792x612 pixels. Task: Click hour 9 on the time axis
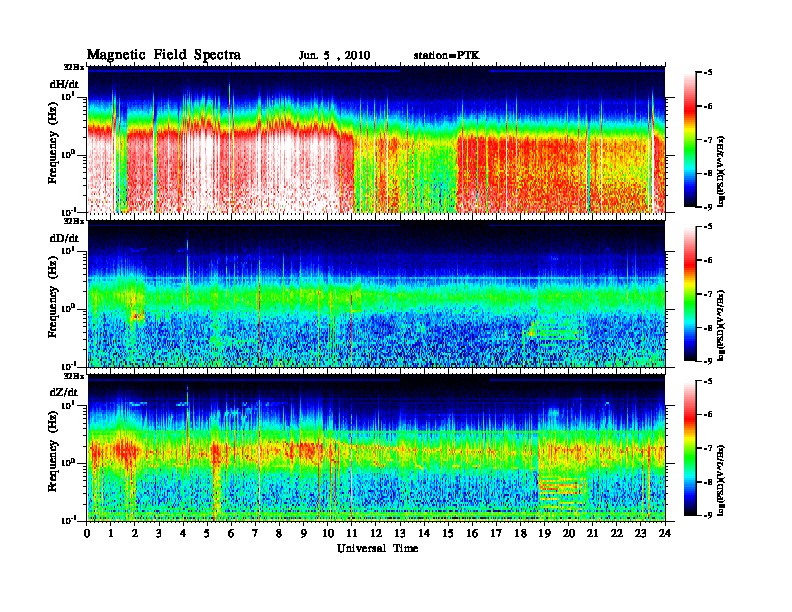pyautogui.click(x=304, y=534)
